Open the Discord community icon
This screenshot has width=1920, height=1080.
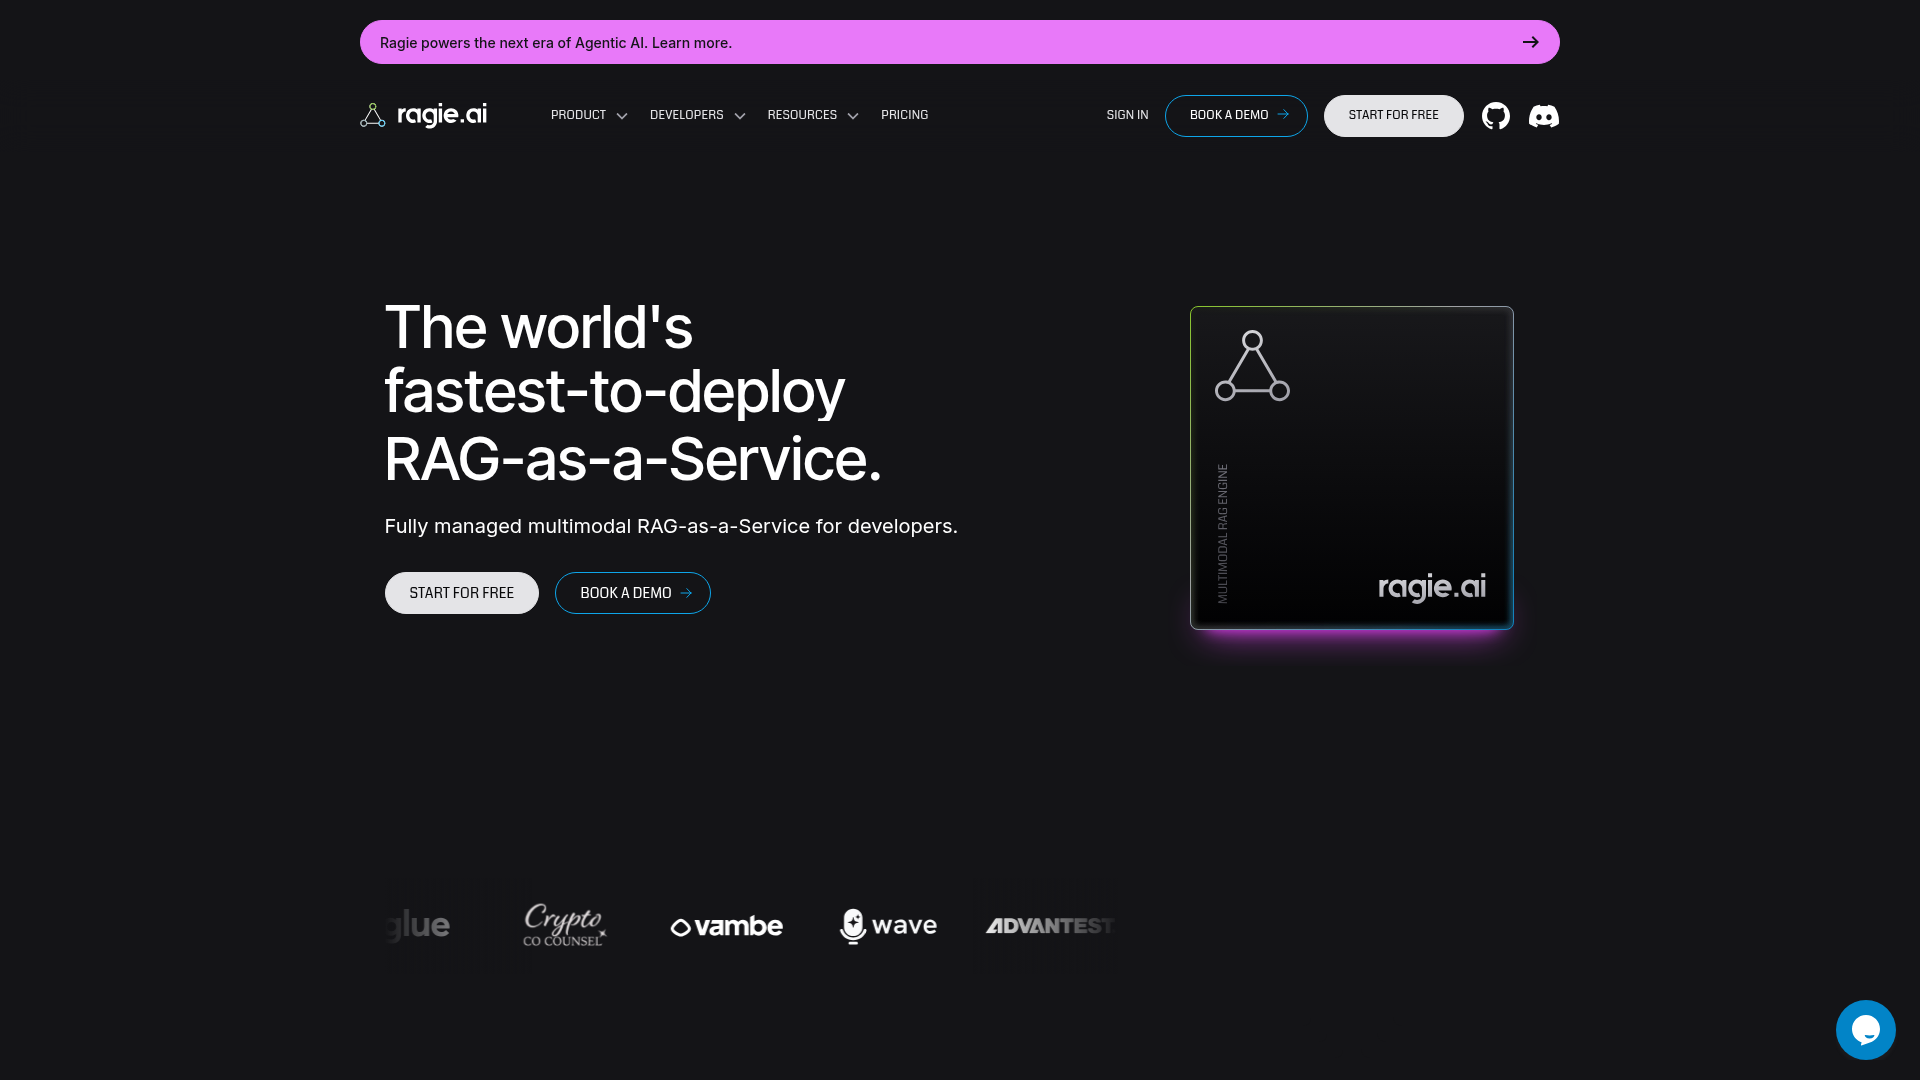point(1543,116)
